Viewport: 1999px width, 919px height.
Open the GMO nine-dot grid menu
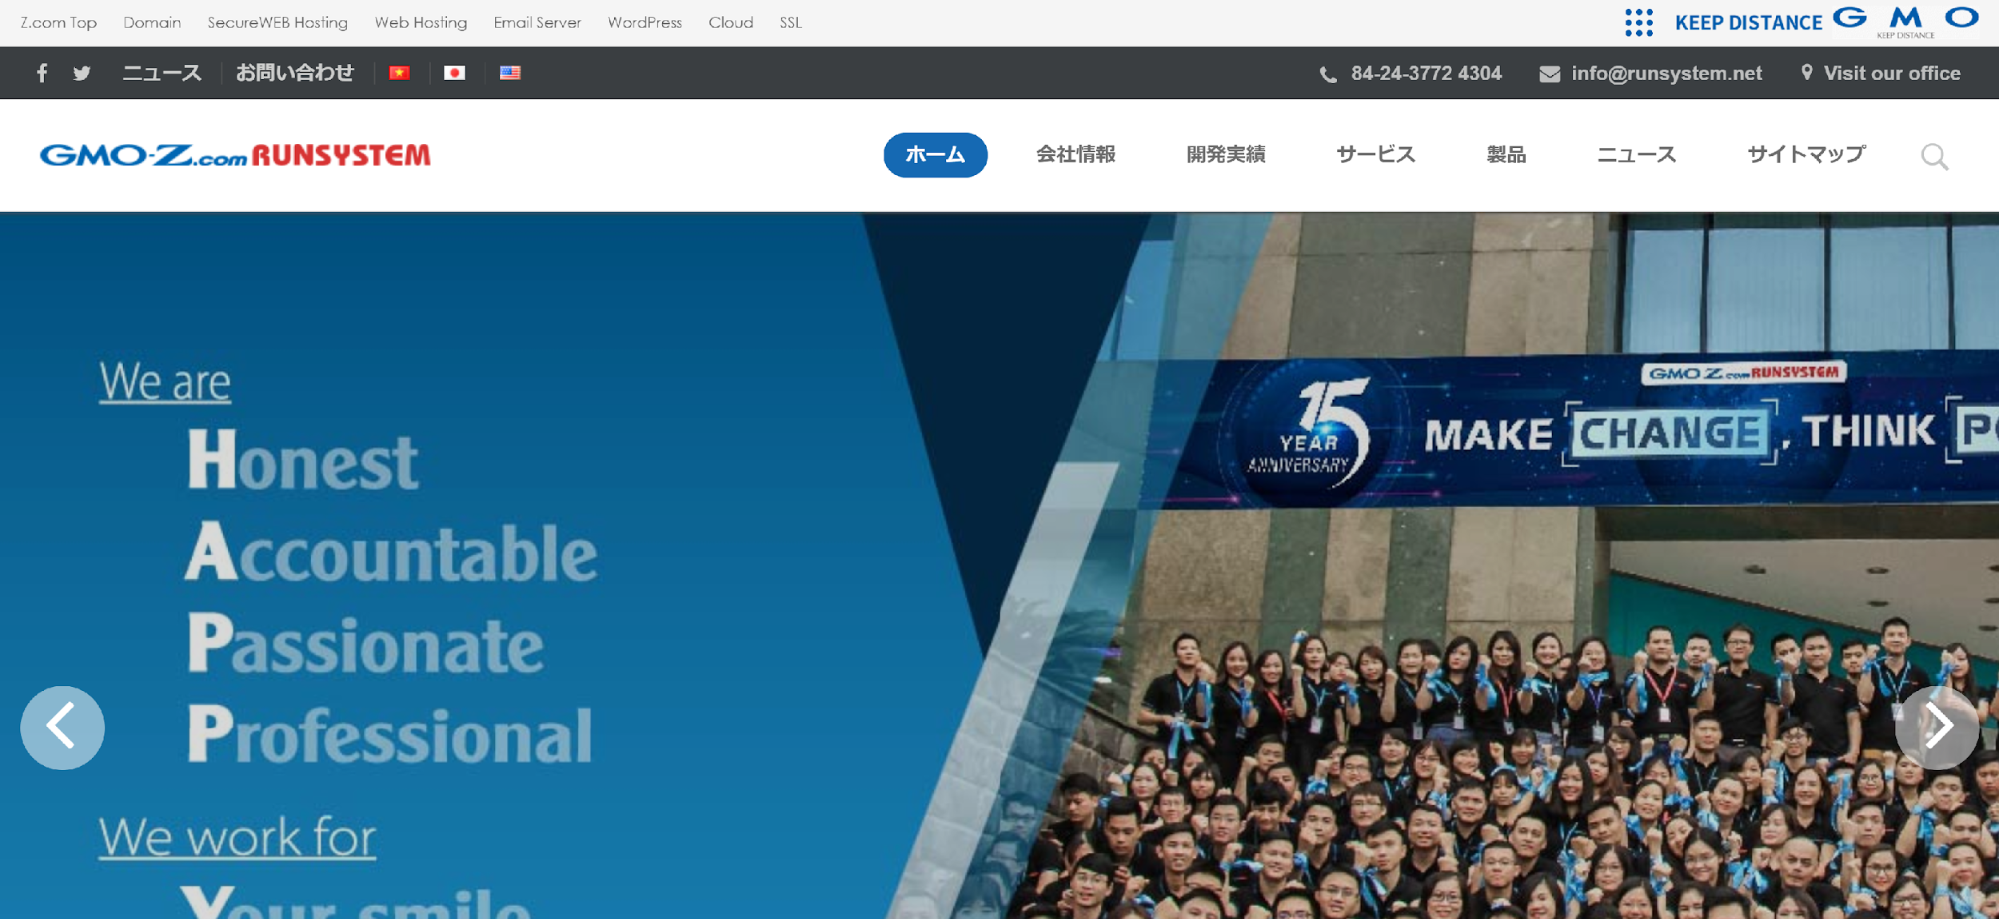(x=1639, y=22)
